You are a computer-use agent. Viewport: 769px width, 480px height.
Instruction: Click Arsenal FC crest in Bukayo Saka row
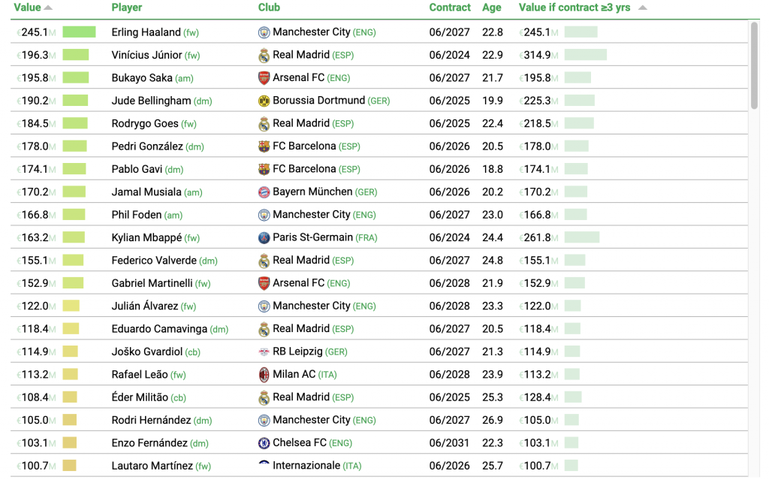click(264, 78)
